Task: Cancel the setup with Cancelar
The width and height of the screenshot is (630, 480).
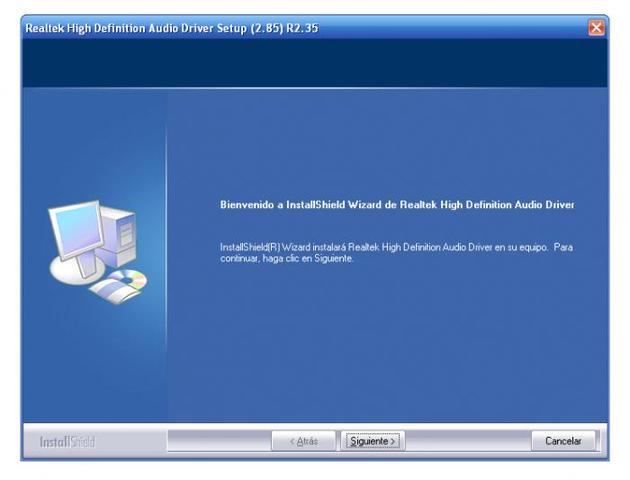Action: pyautogui.click(x=563, y=441)
